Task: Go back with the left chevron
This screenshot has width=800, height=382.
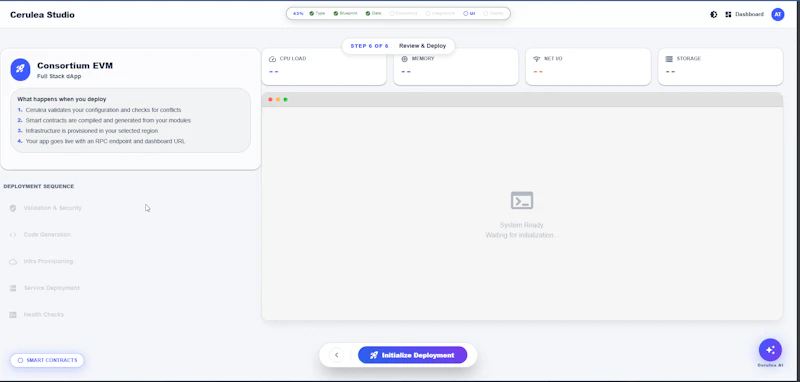Action: pyautogui.click(x=336, y=355)
